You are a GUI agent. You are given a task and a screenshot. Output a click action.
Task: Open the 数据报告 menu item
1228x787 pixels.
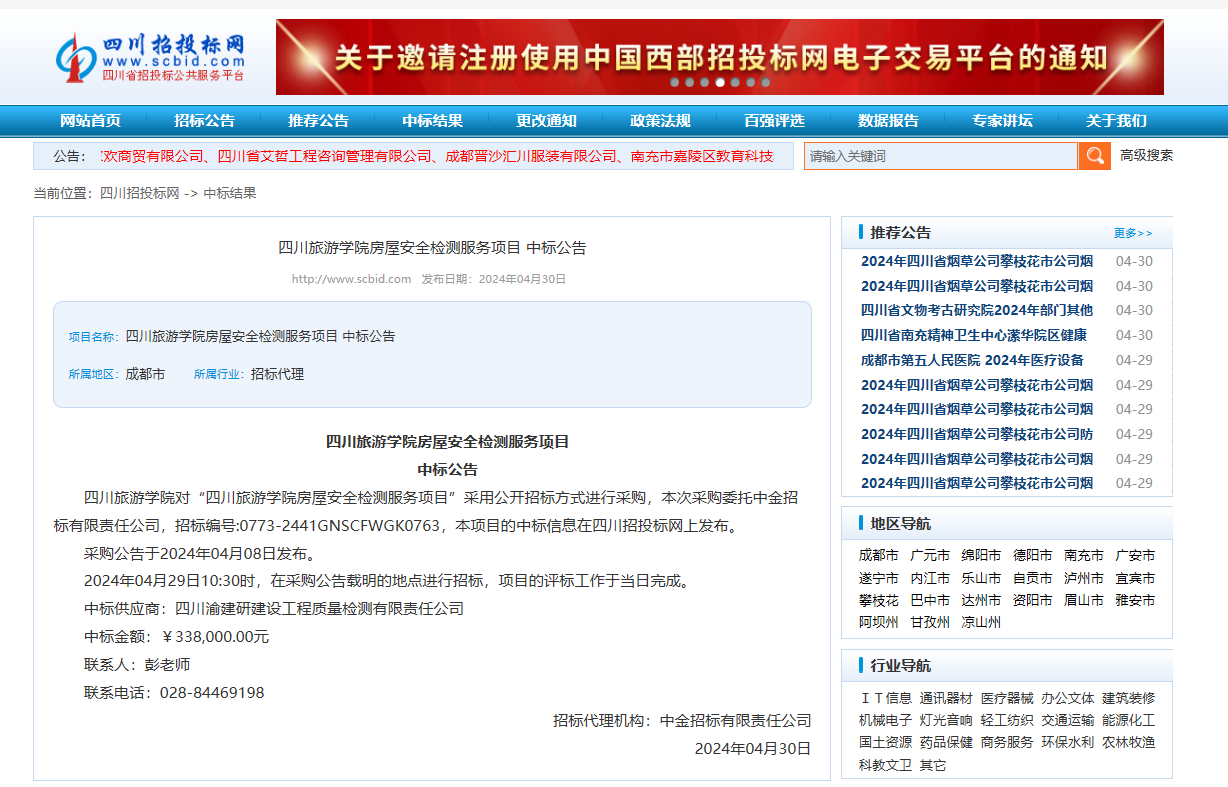tap(888, 121)
